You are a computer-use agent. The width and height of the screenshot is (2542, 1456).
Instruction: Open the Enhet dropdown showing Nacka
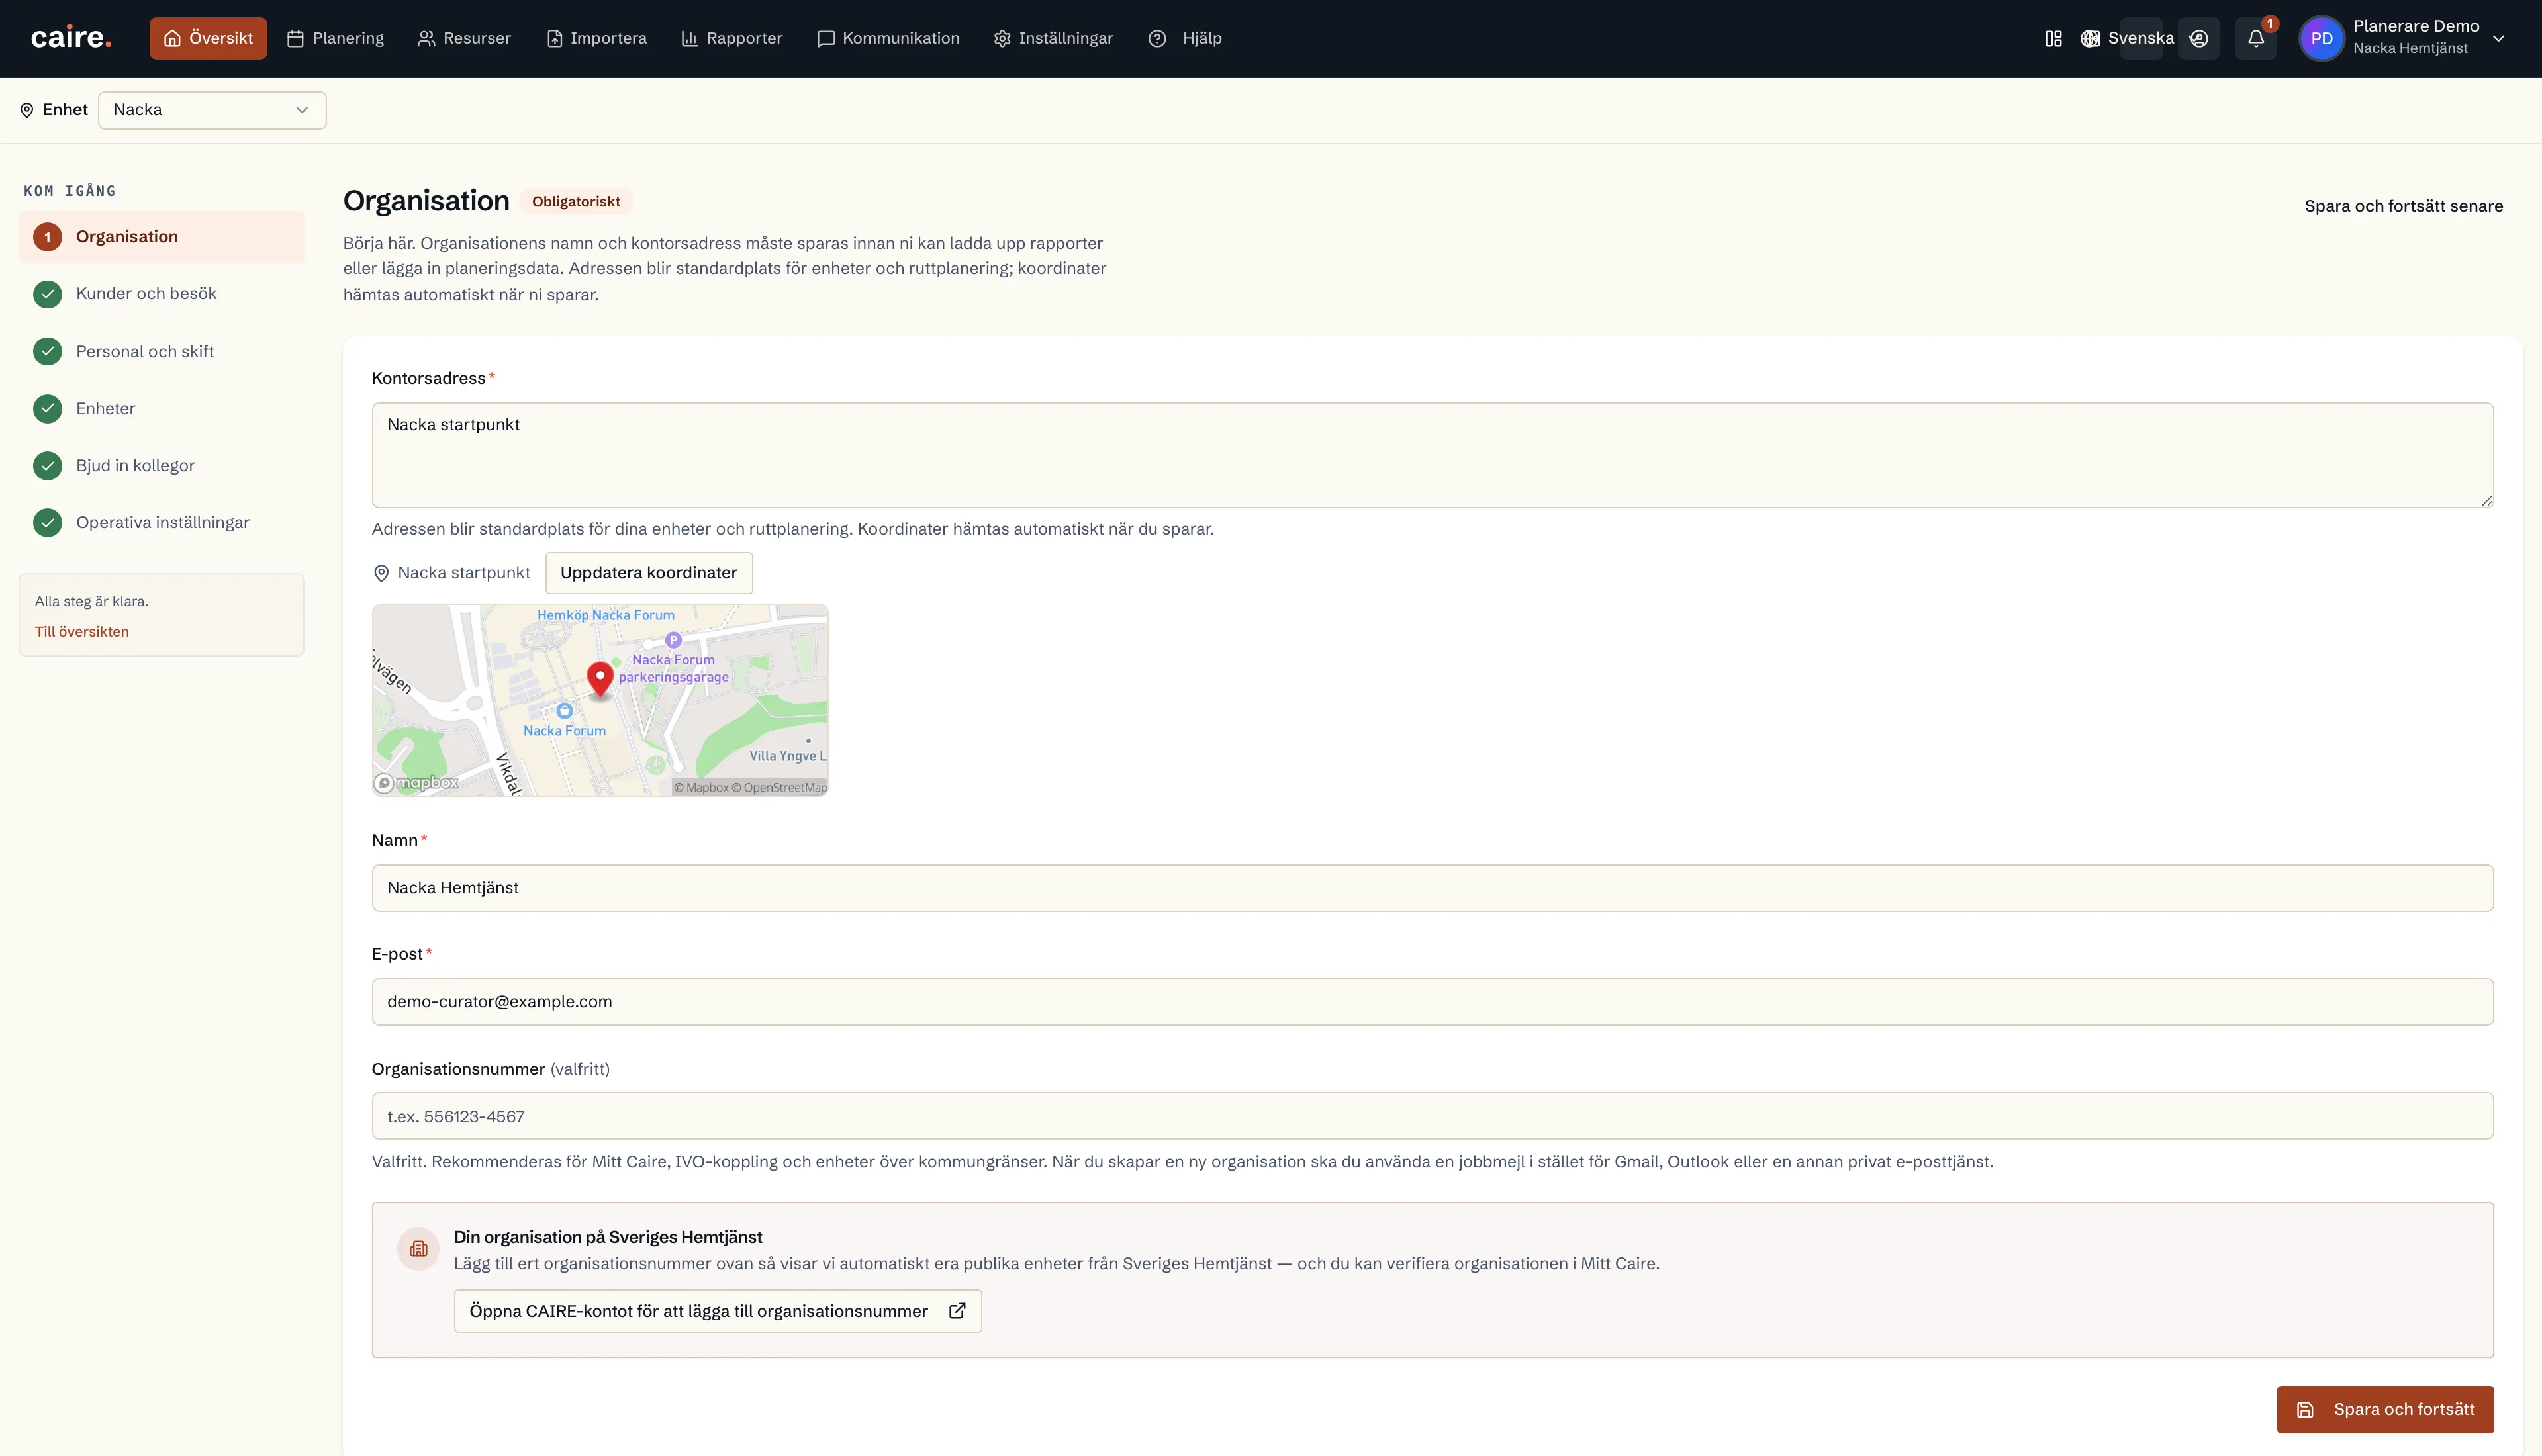click(x=212, y=110)
